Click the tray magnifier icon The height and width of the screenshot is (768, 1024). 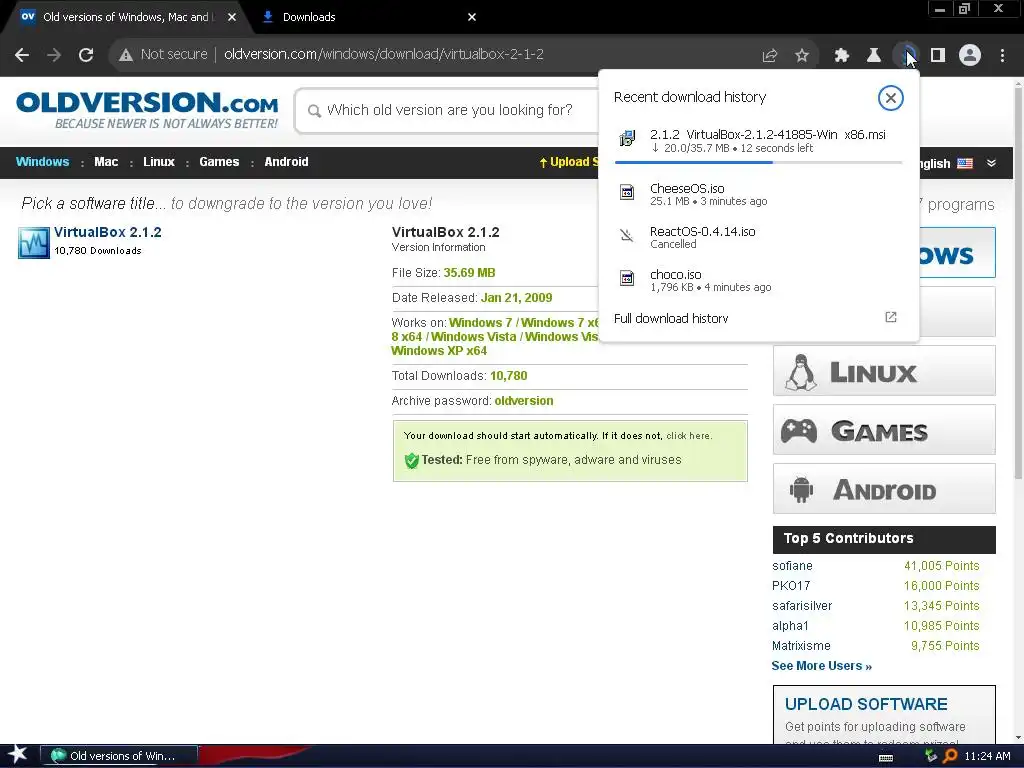(950, 756)
